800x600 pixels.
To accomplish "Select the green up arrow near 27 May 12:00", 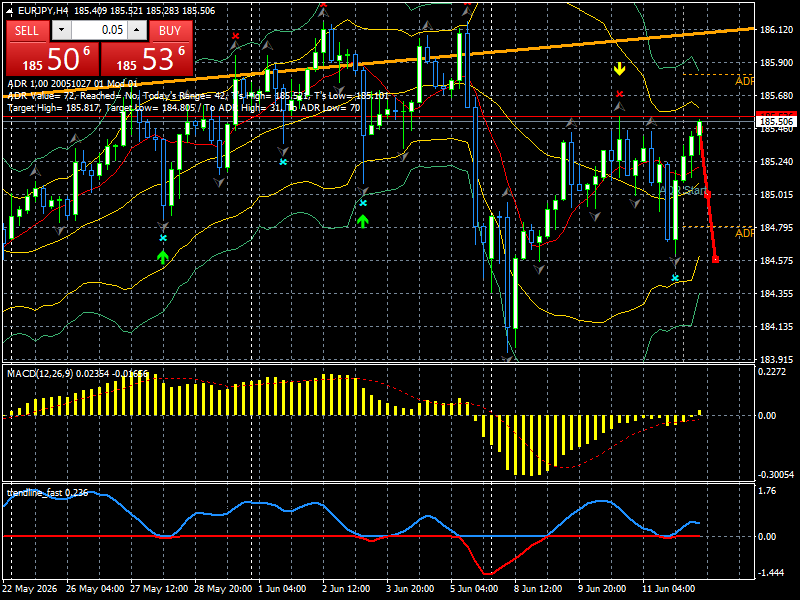I will click(163, 257).
